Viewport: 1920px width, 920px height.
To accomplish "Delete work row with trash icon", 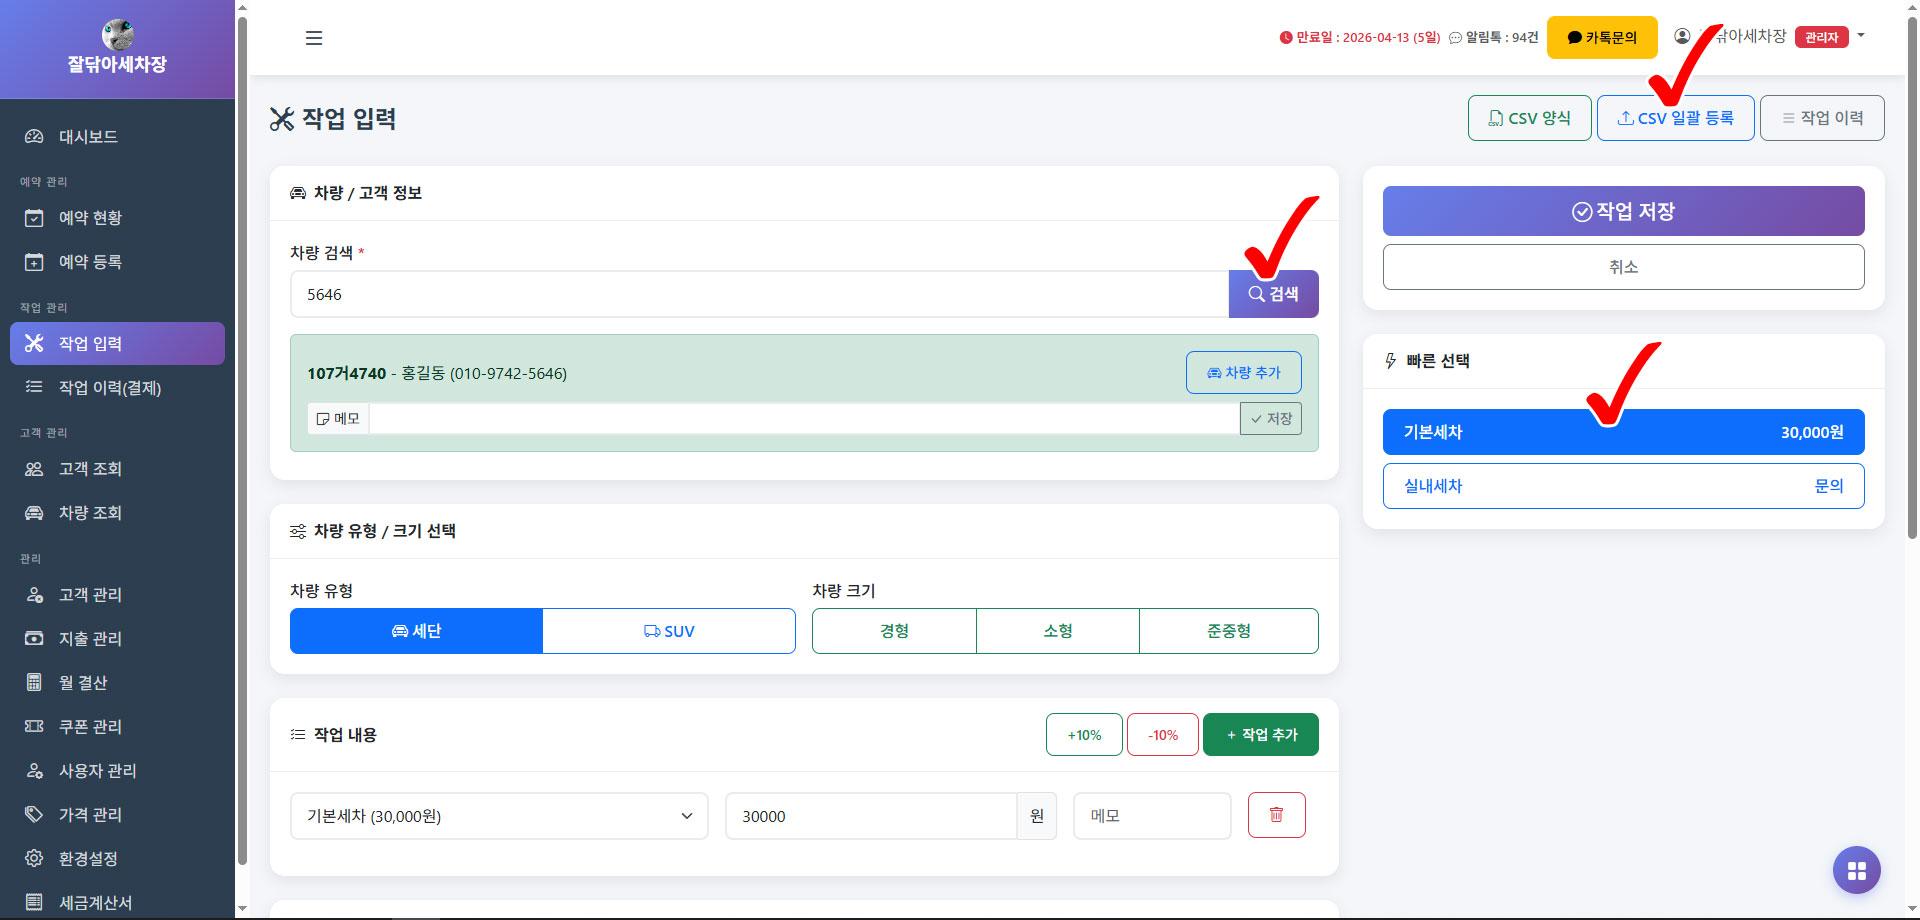I will [1276, 815].
